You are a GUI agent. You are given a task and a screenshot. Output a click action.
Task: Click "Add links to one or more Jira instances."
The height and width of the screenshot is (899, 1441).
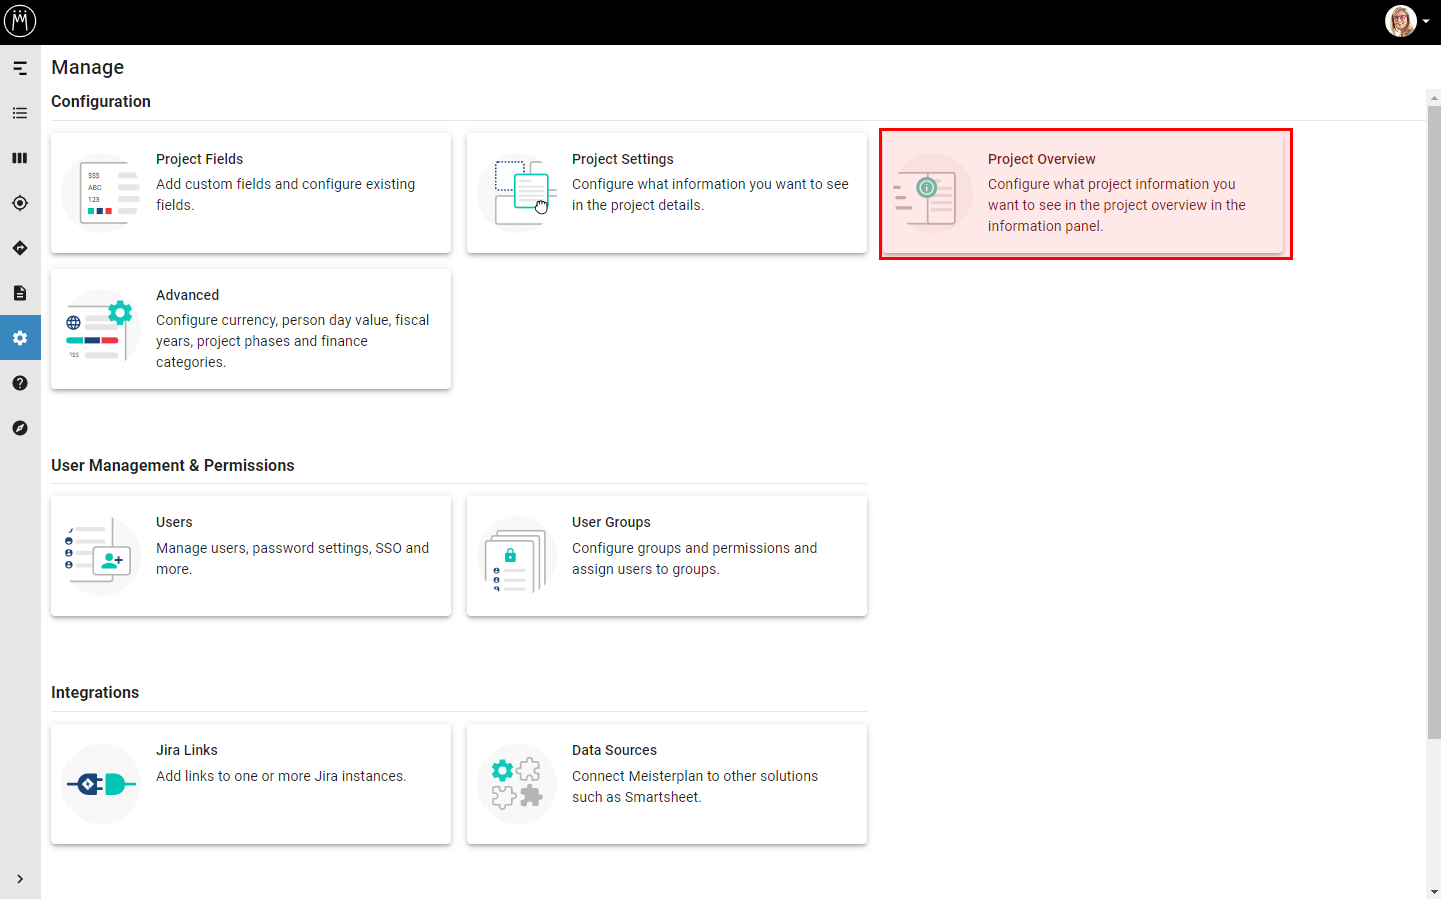coord(281,776)
